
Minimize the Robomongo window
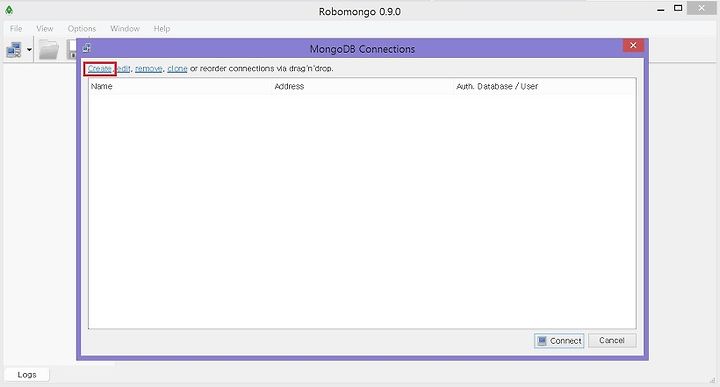click(661, 9)
